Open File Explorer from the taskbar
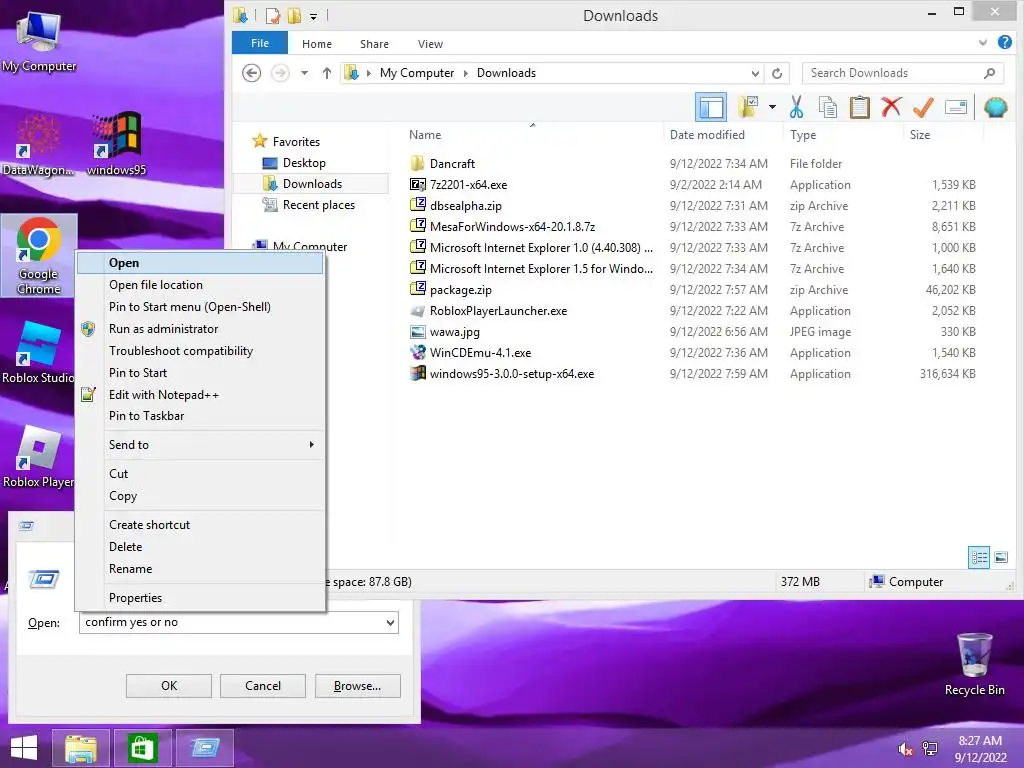The width and height of the screenshot is (1024, 768). pyautogui.click(x=80, y=748)
